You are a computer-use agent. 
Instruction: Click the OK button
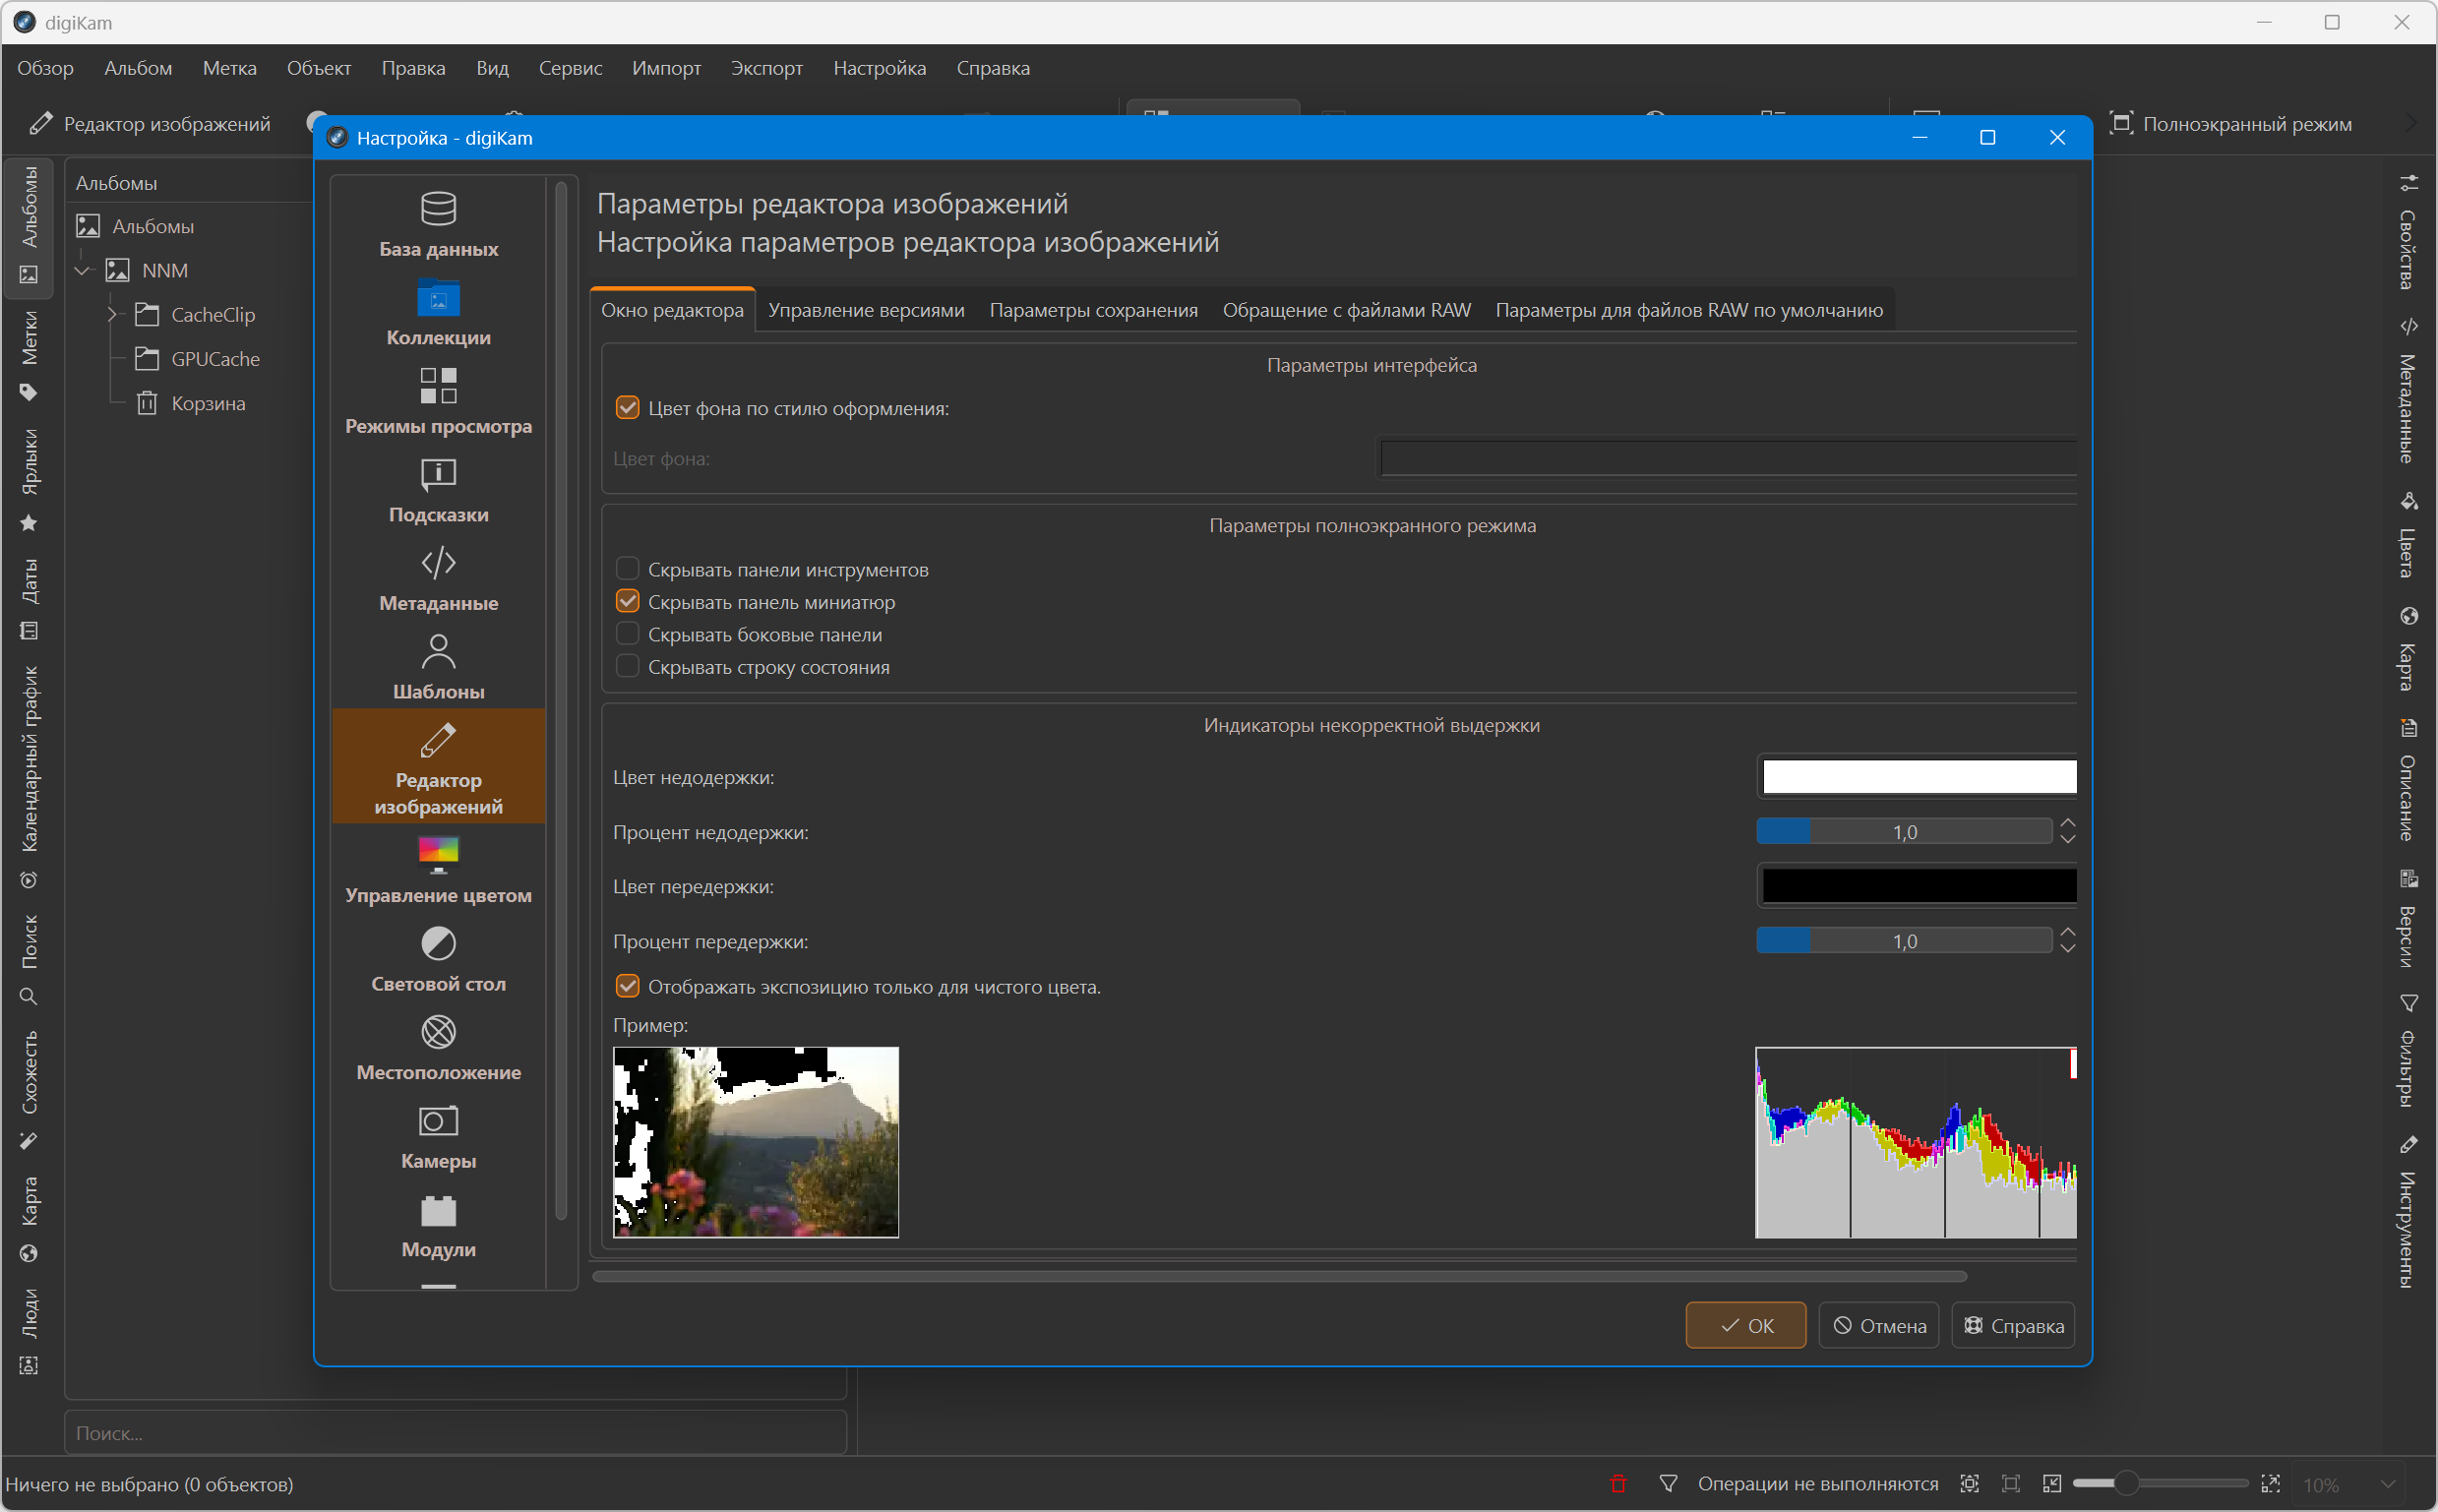pos(1745,1325)
